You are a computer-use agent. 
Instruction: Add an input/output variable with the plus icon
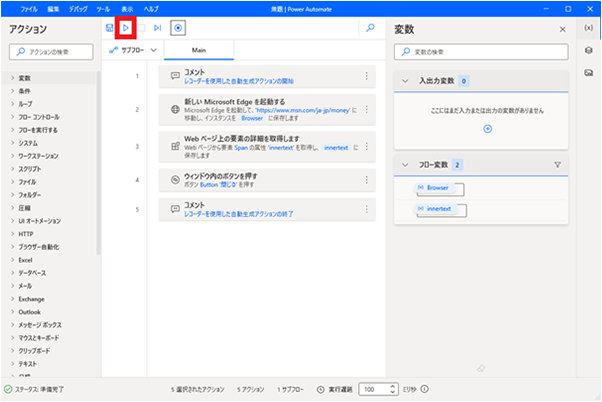coord(488,129)
